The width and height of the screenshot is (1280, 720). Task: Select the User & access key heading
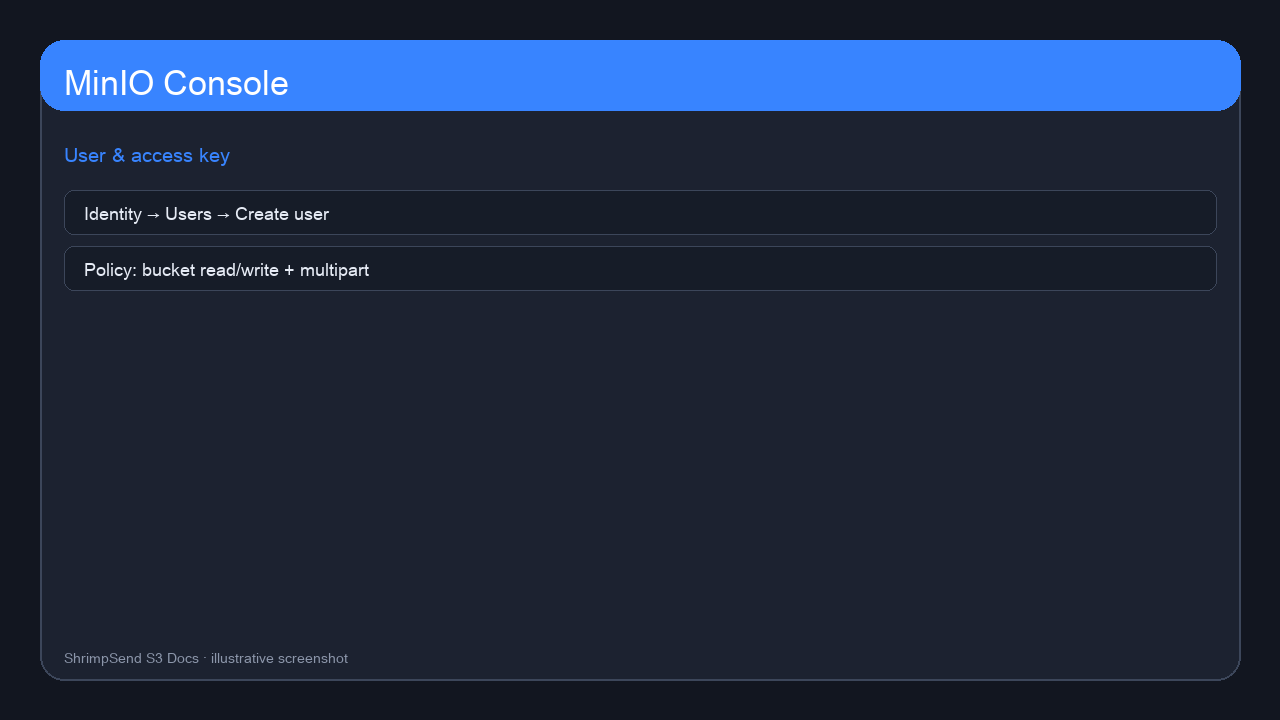[147, 155]
